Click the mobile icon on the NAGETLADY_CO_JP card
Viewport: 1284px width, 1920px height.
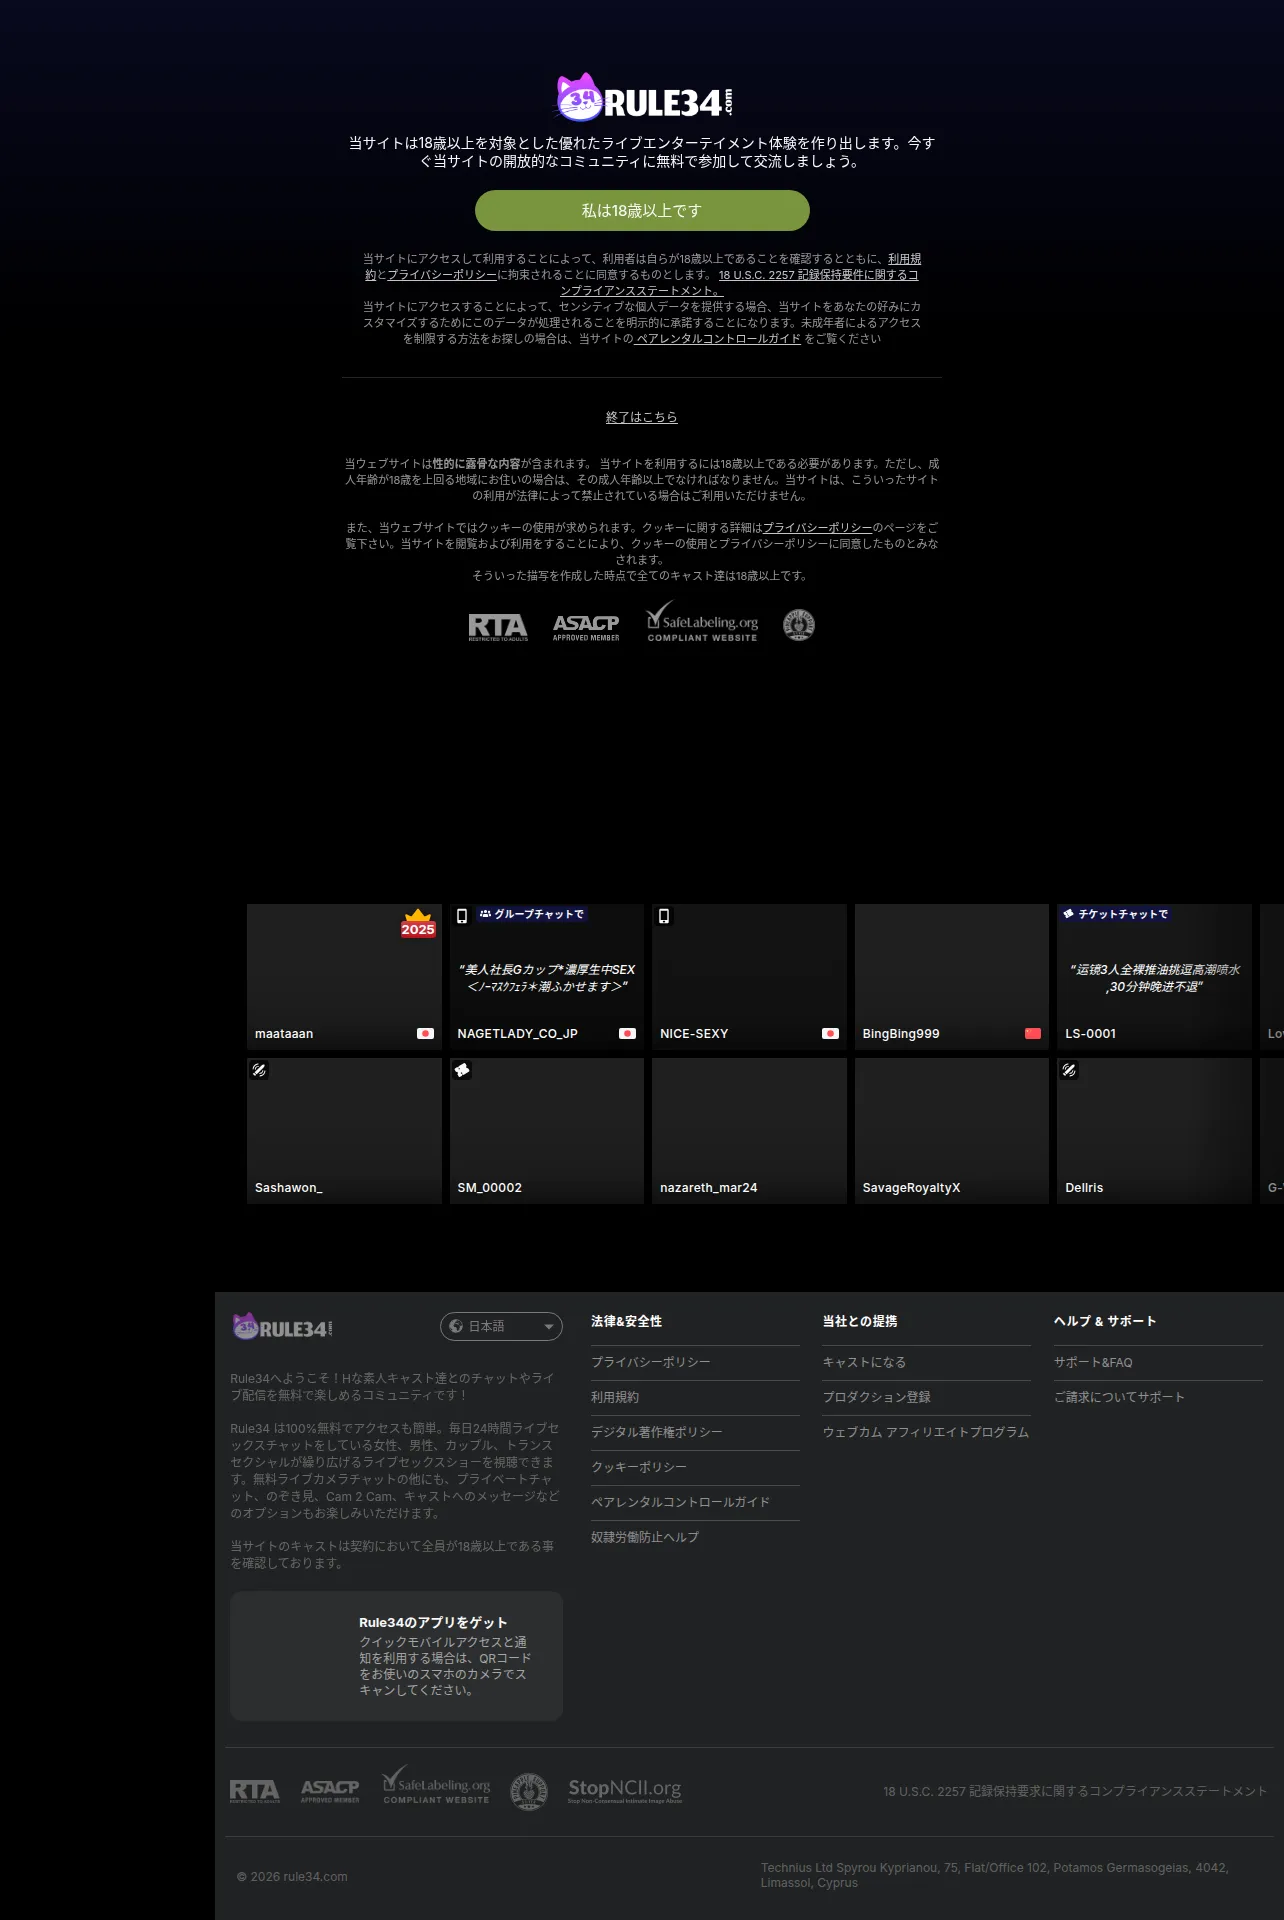(x=462, y=916)
